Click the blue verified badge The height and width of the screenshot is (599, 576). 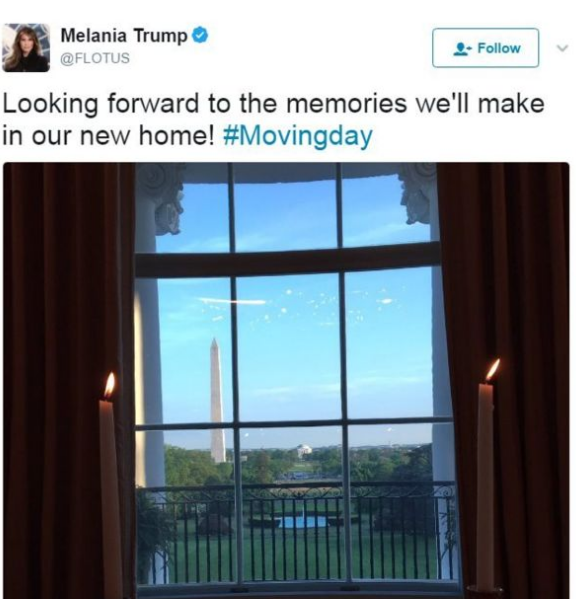(x=200, y=36)
